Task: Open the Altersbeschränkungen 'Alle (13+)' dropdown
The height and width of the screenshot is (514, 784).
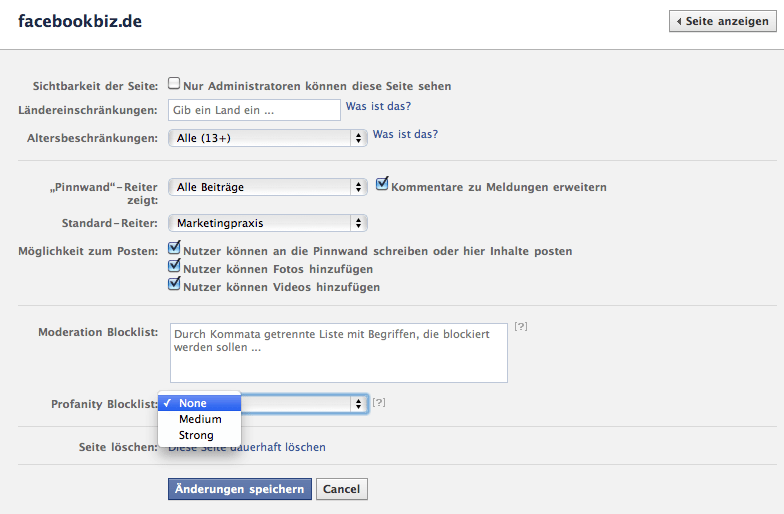Action: coord(268,138)
